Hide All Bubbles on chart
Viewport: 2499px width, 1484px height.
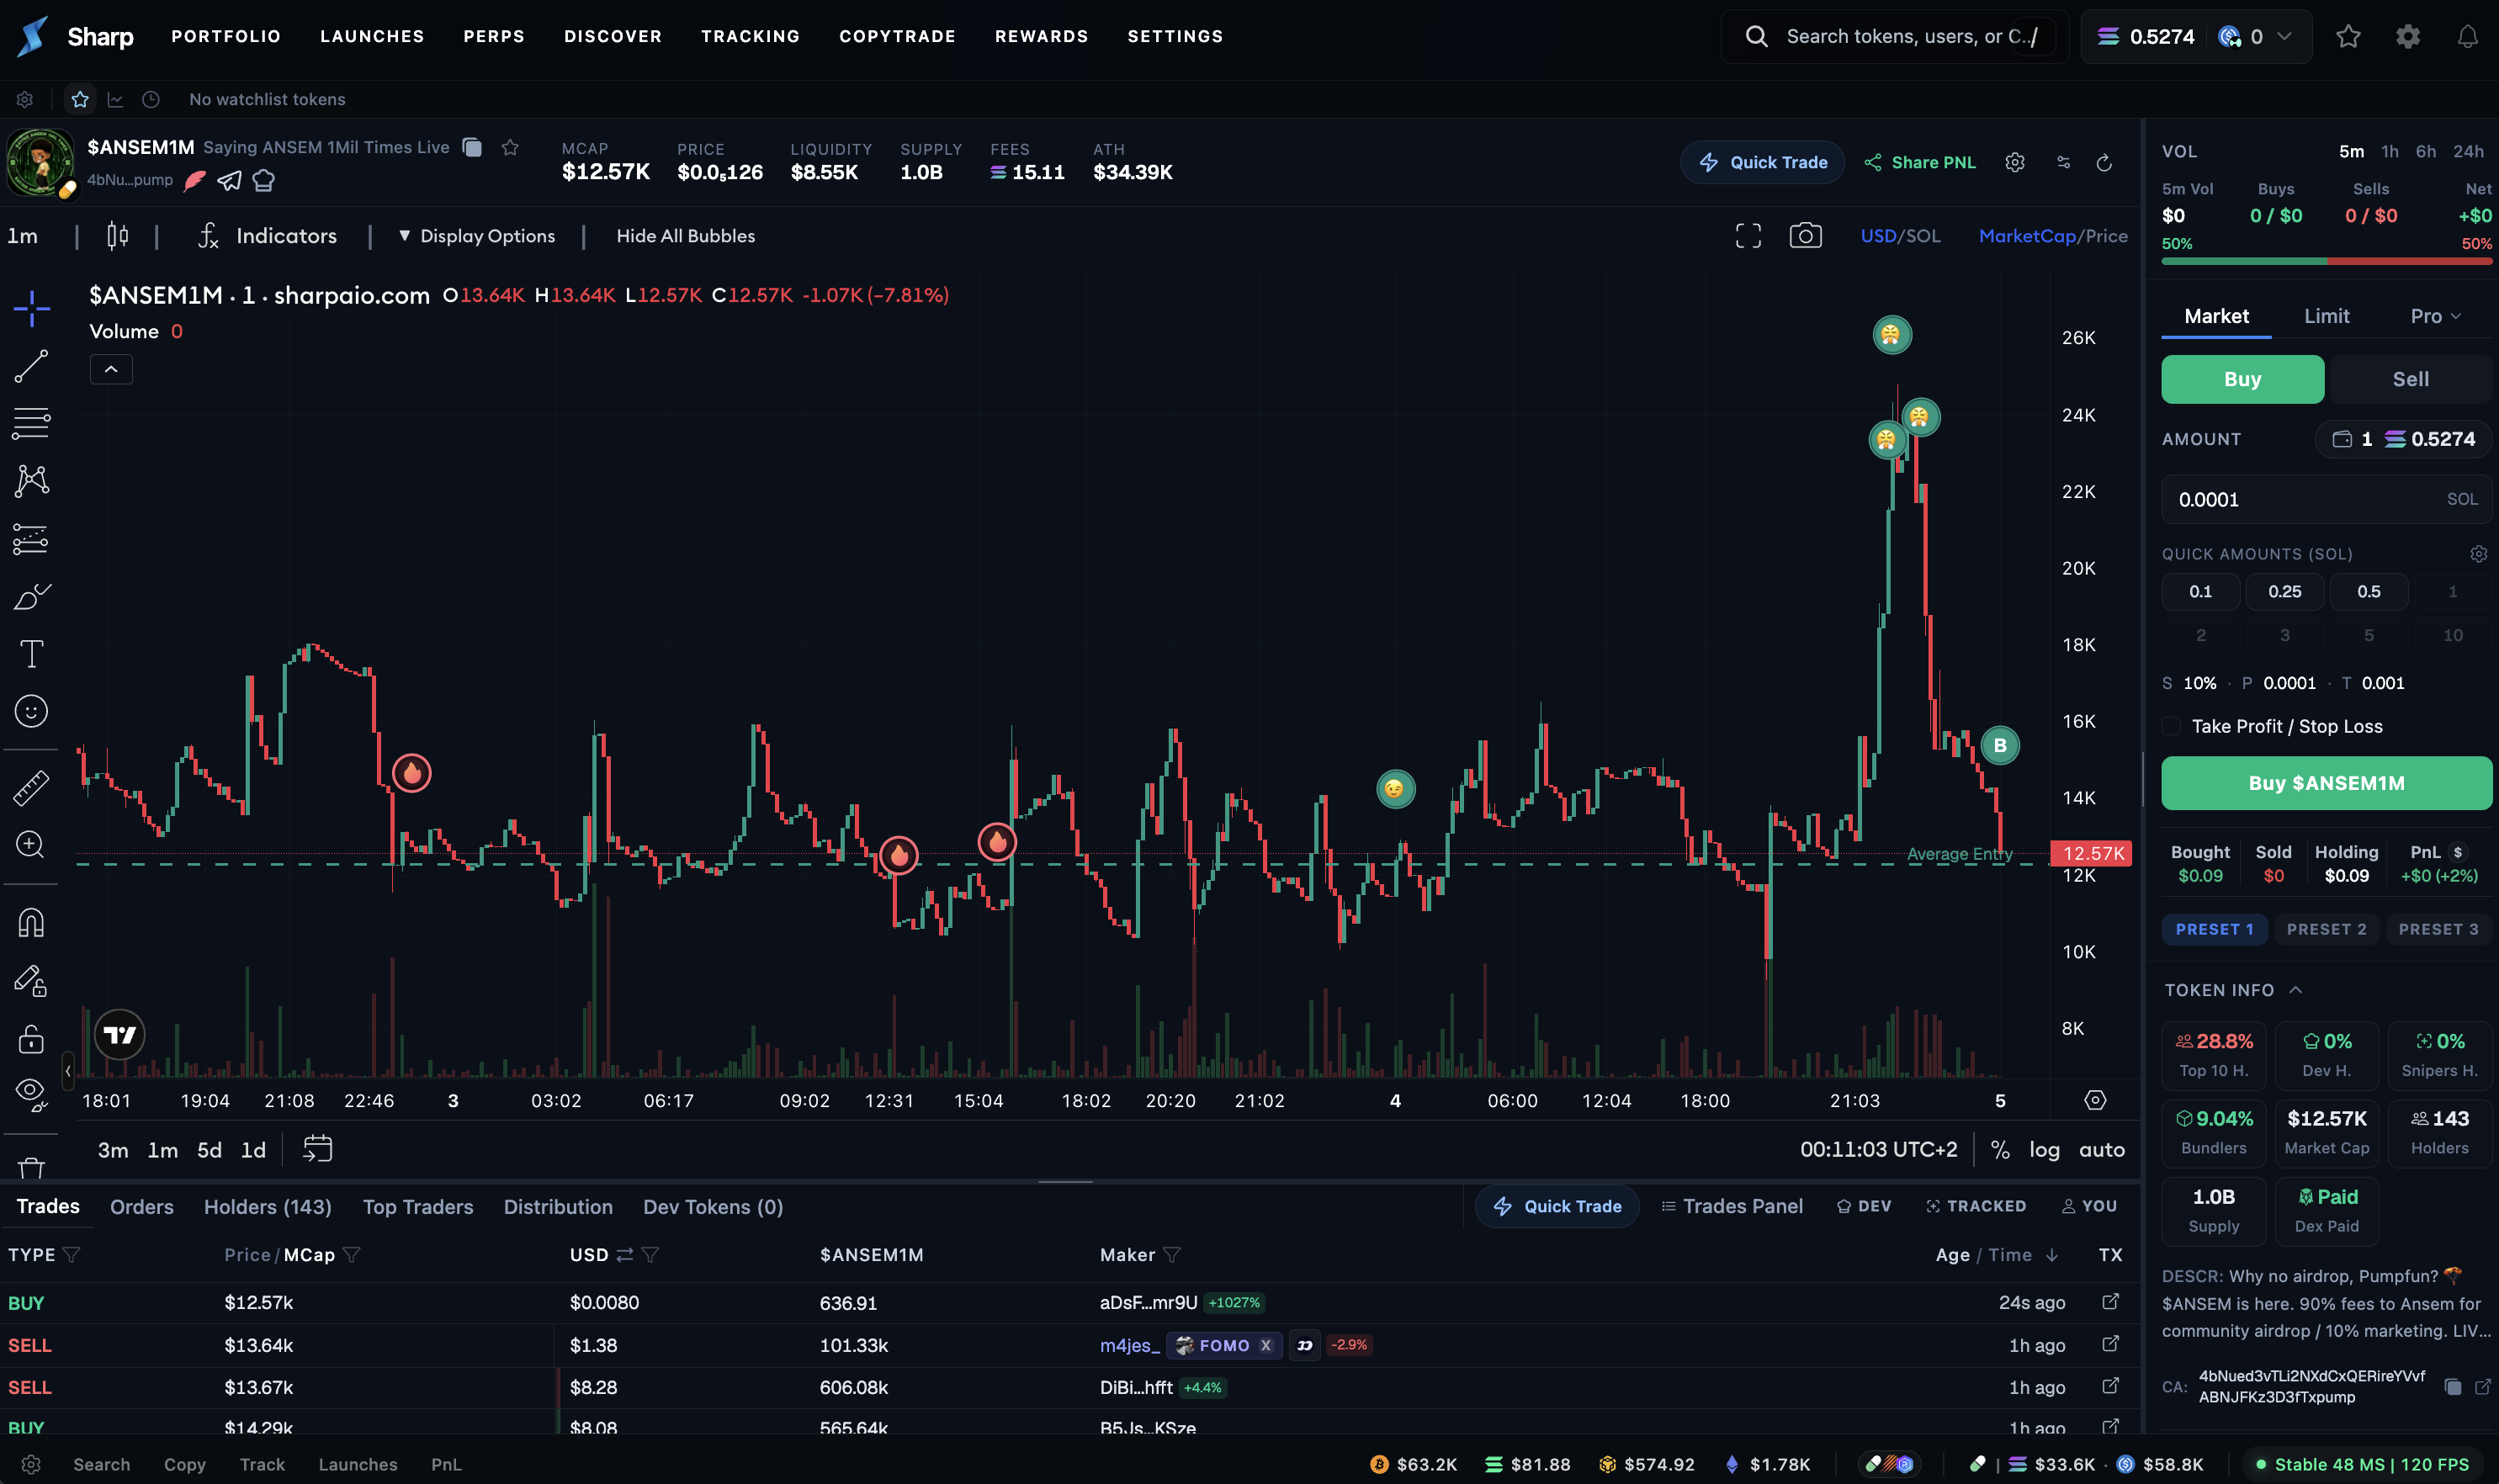685,236
